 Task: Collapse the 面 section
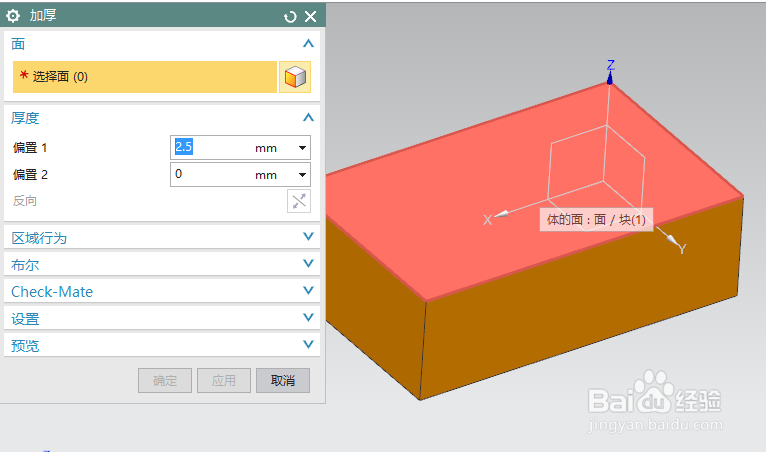point(308,43)
